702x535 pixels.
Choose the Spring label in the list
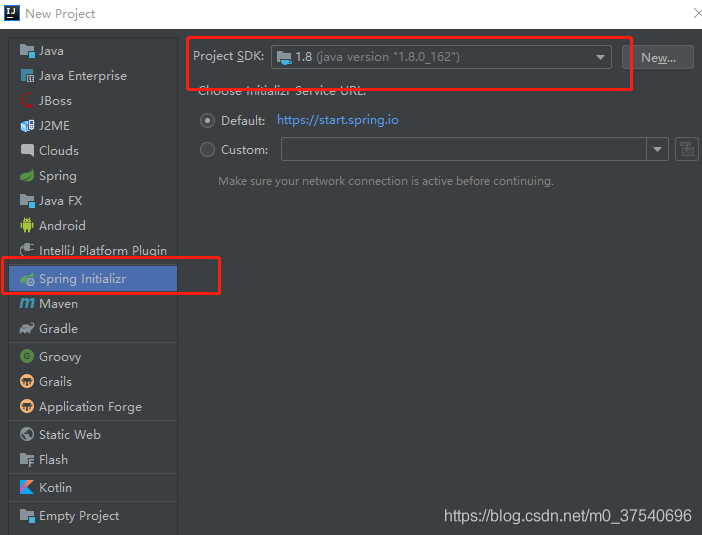58,176
